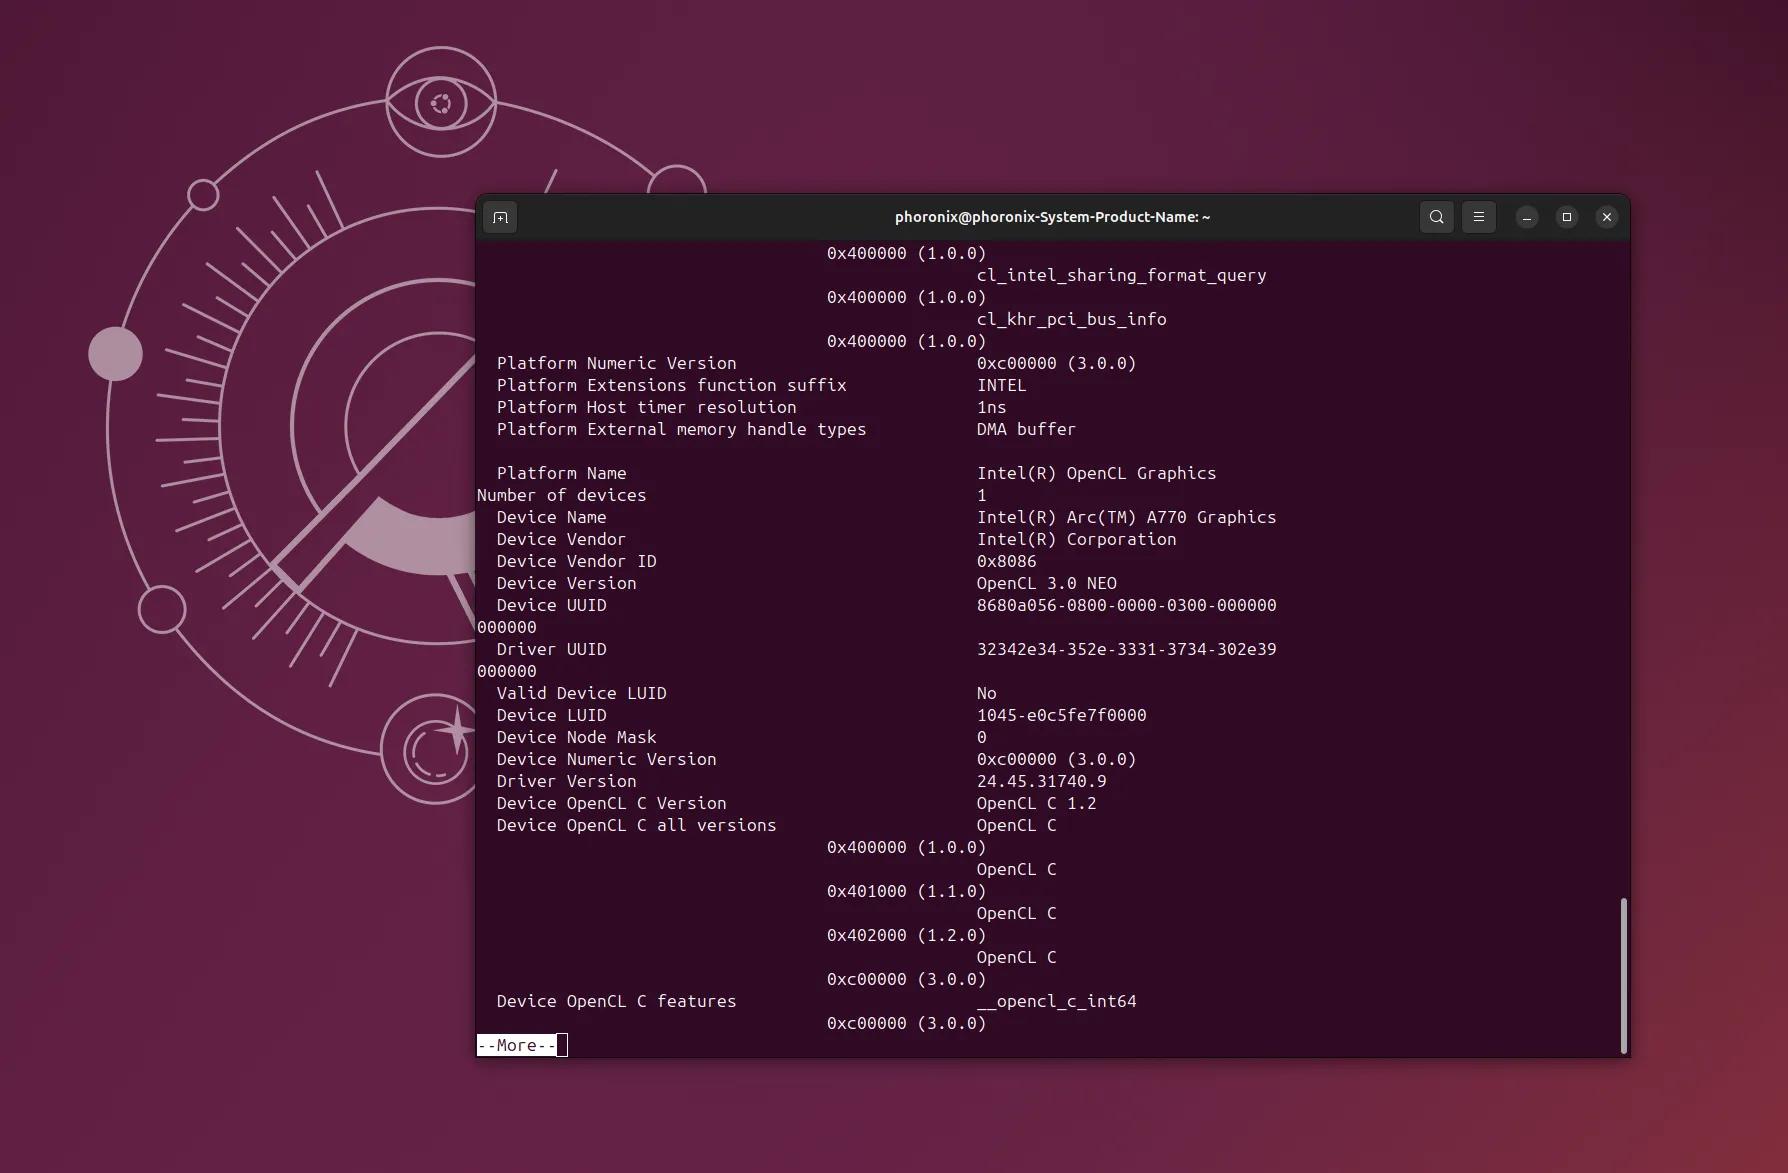
Task: Click the 'Device UUID' label
Action: point(551,605)
